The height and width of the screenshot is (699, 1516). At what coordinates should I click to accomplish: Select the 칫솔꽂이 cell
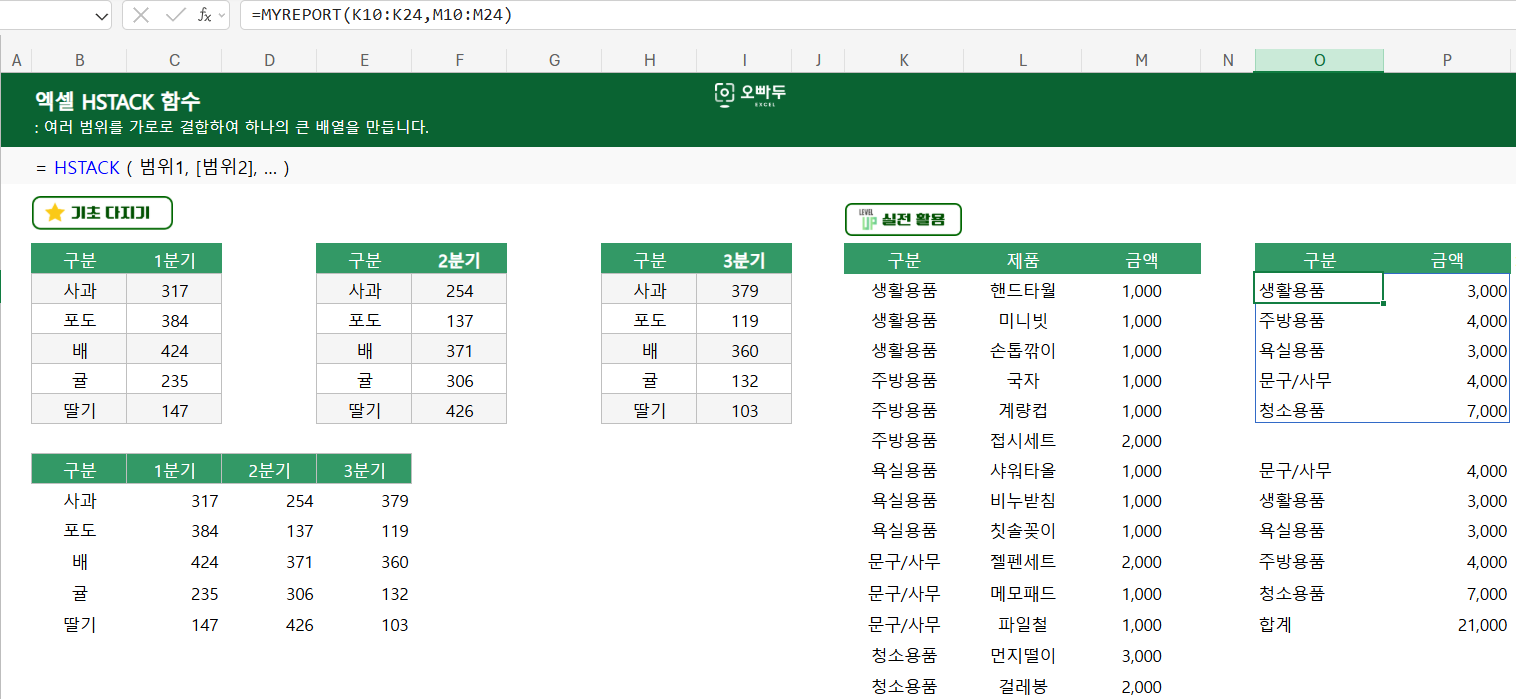1023,531
